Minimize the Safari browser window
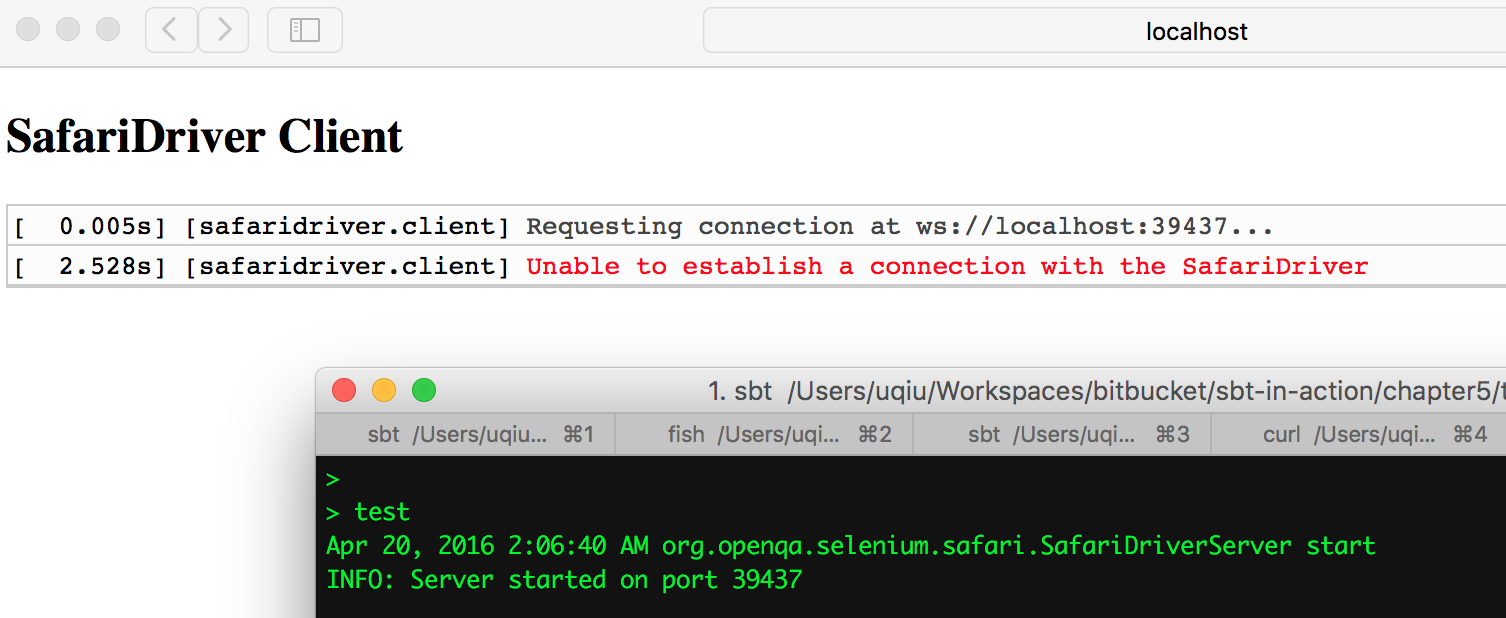This screenshot has height=618, width=1506. pos(68,30)
